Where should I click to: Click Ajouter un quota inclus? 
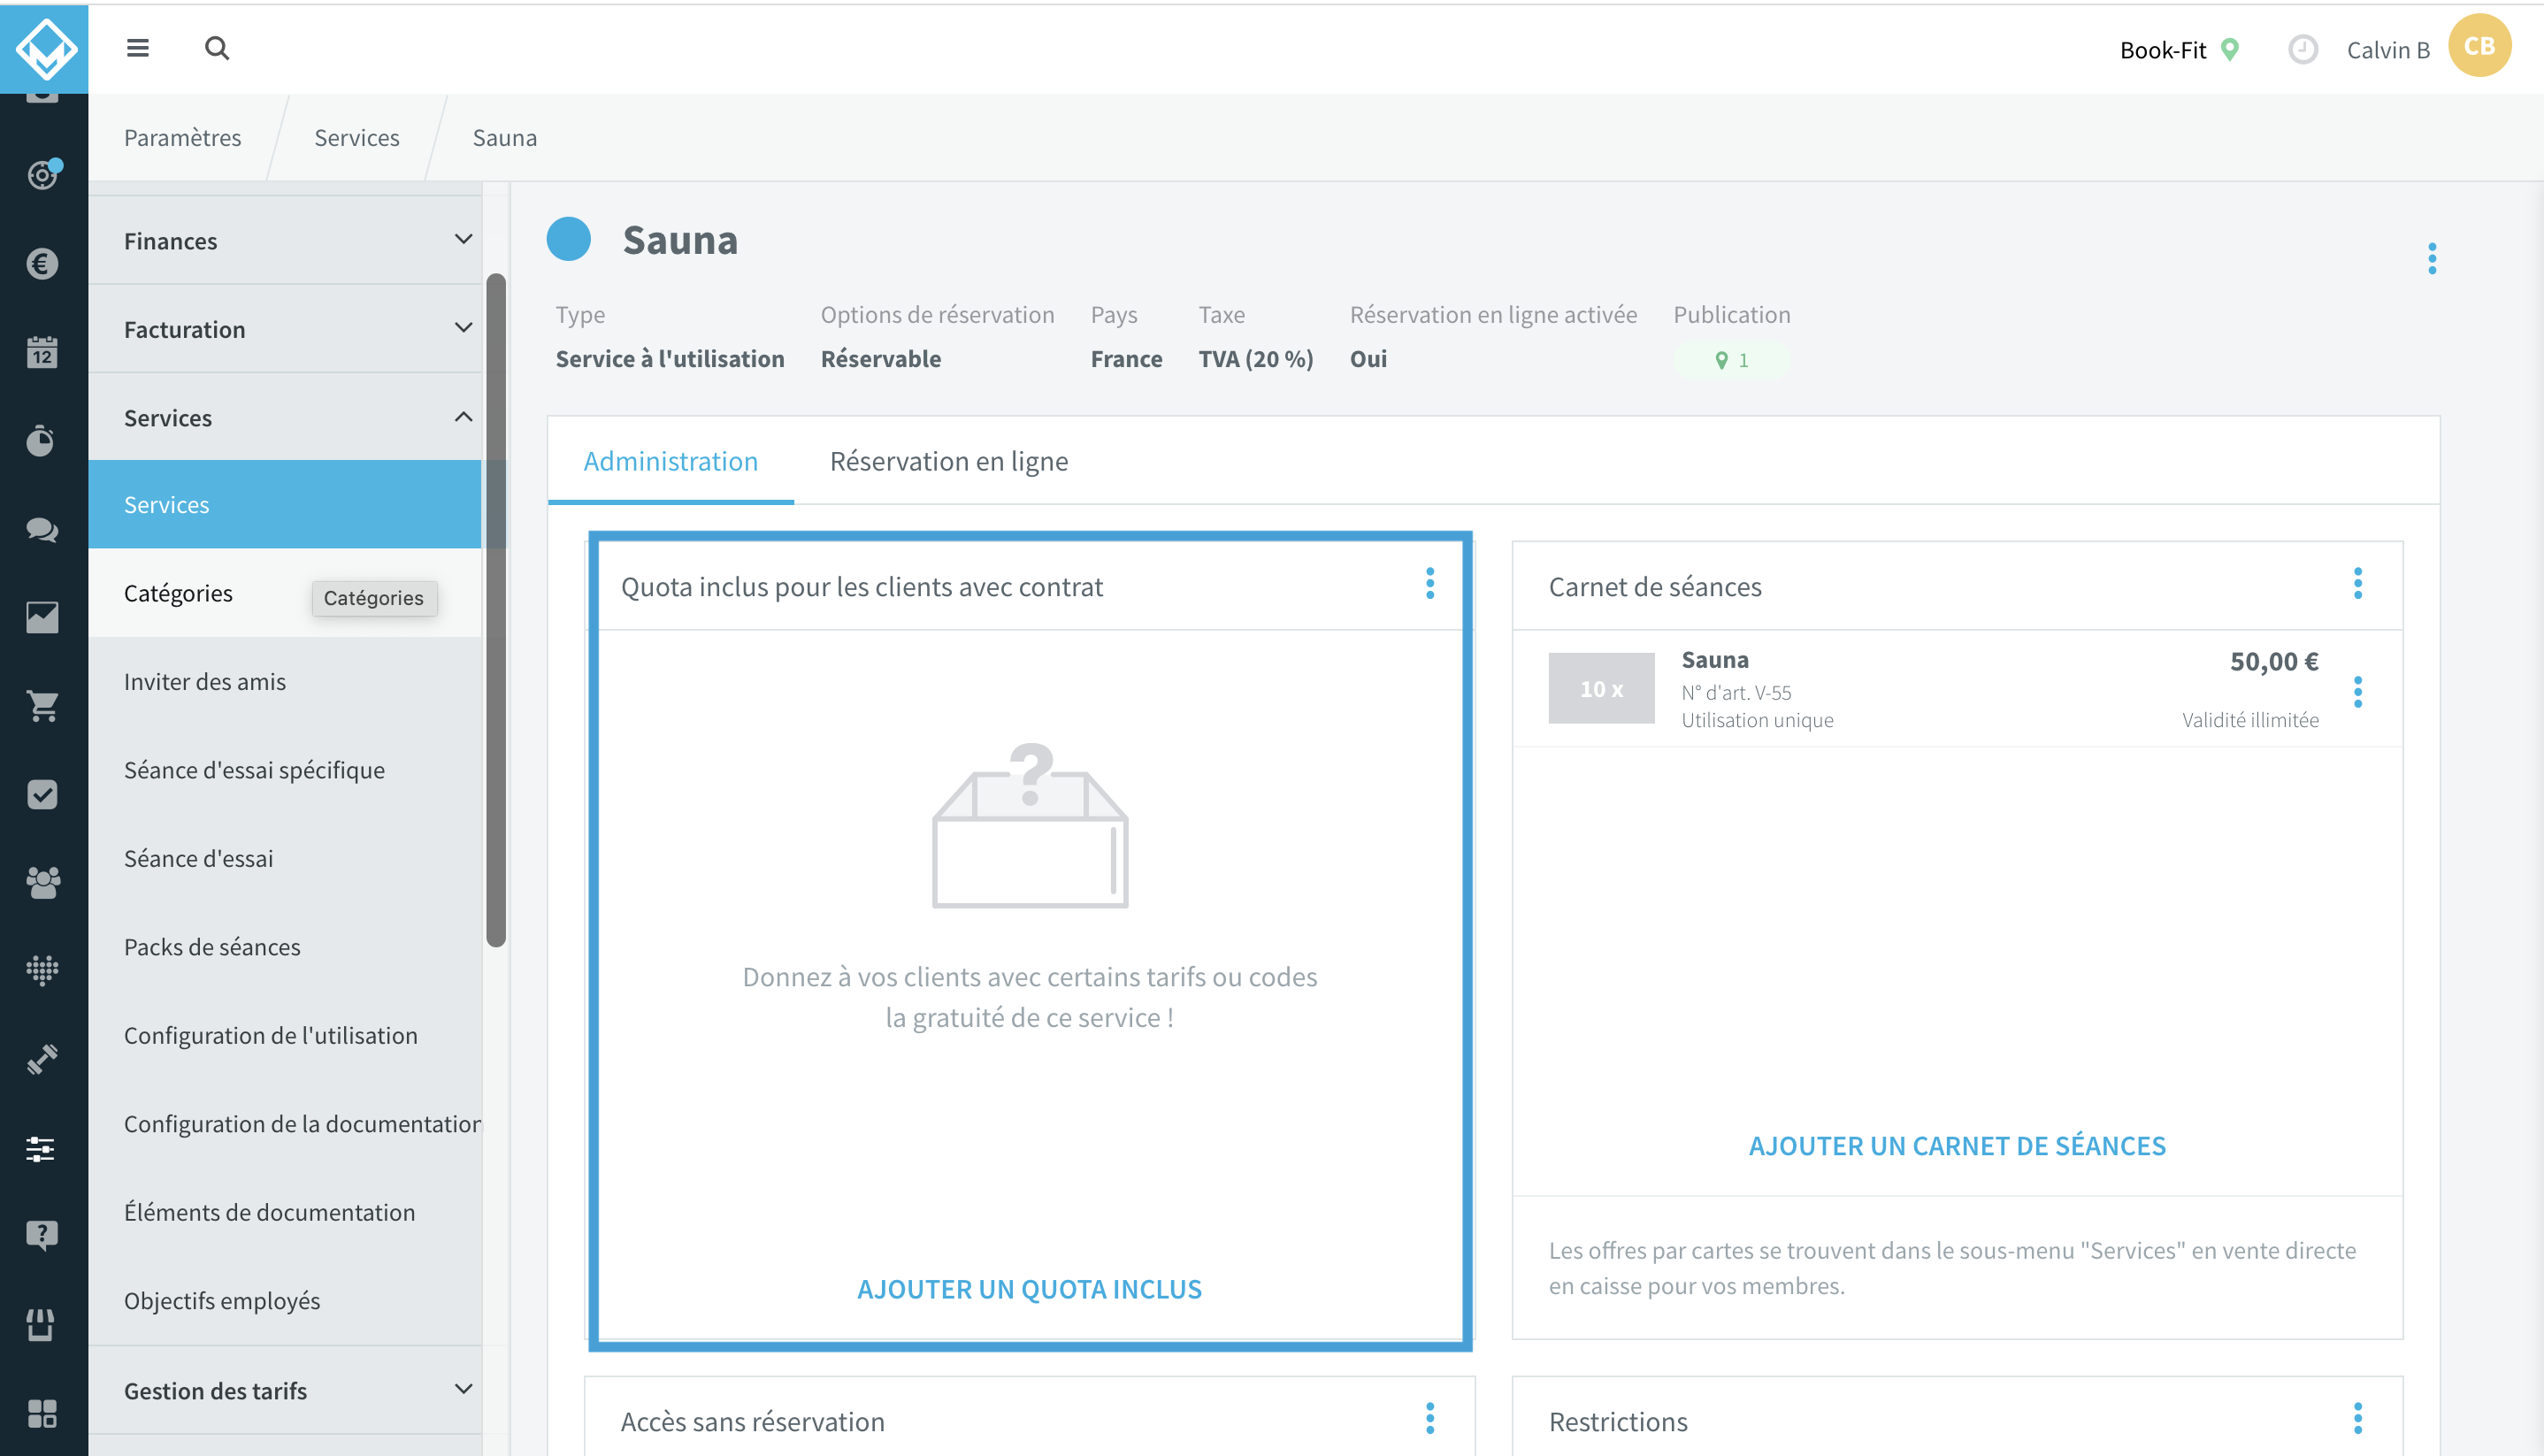[1029, 1289]
